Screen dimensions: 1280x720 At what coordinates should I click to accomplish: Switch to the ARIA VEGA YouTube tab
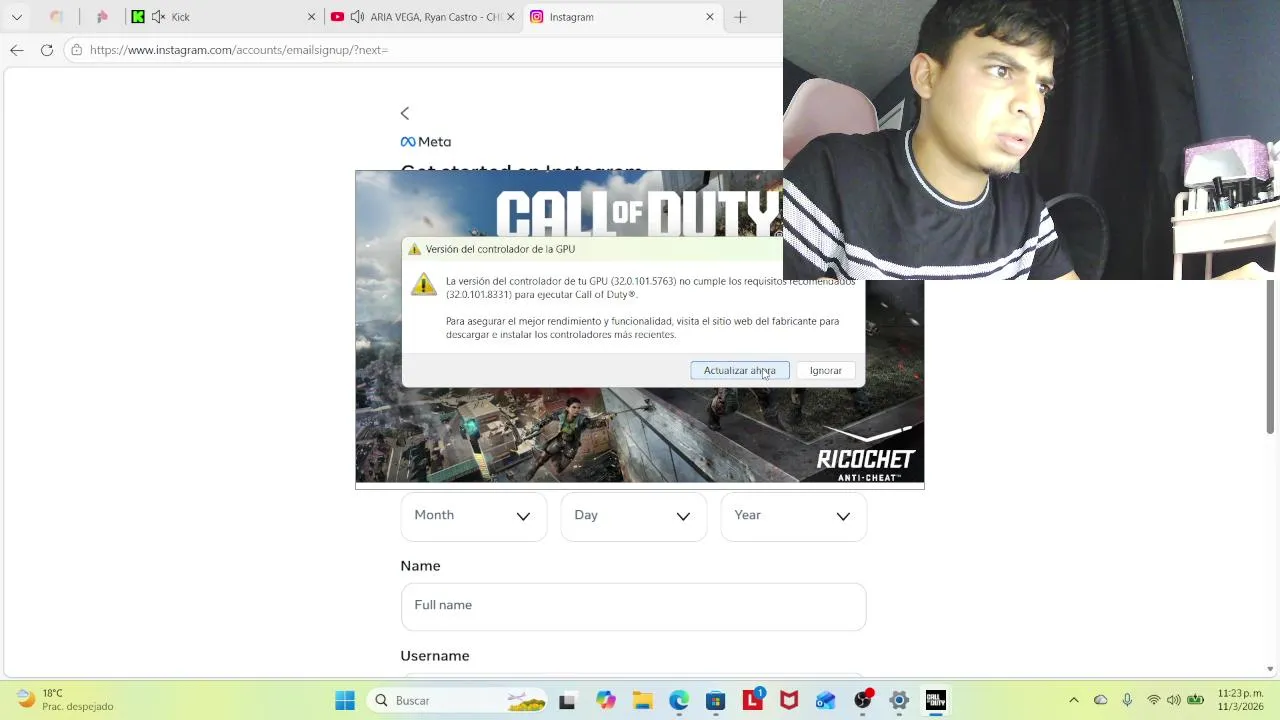423,17
